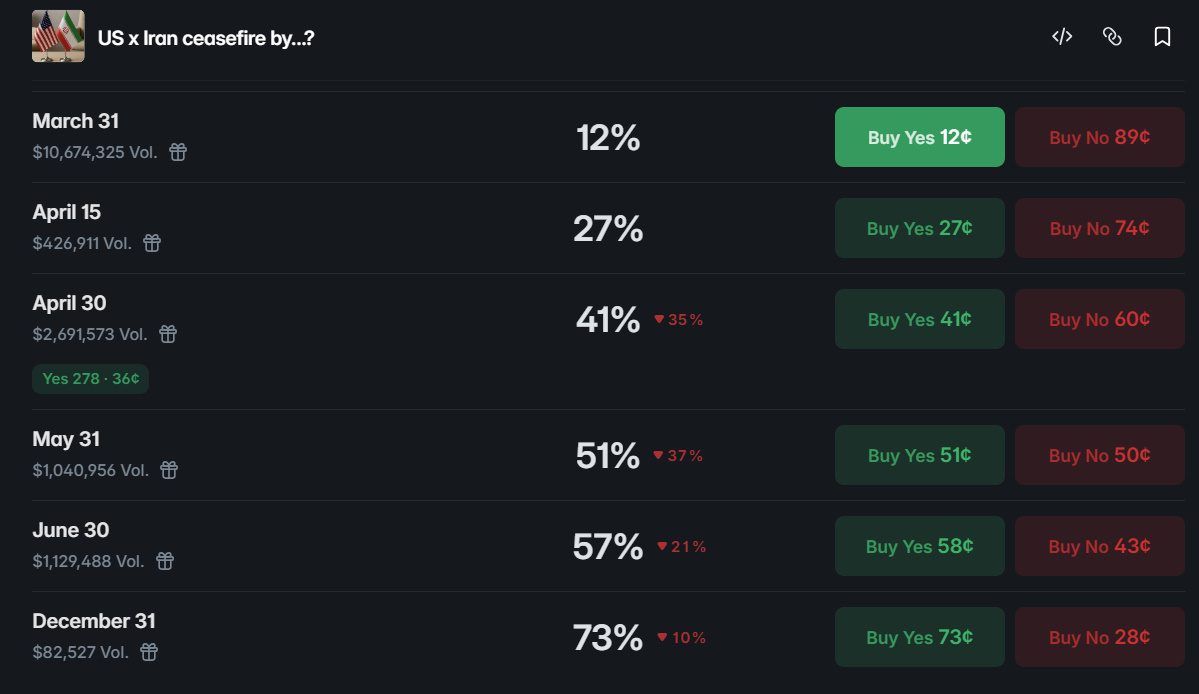Click the US Iran flags market thumbnail
This screenshot has width=1199, height=694.
click(x=58, y=37)
